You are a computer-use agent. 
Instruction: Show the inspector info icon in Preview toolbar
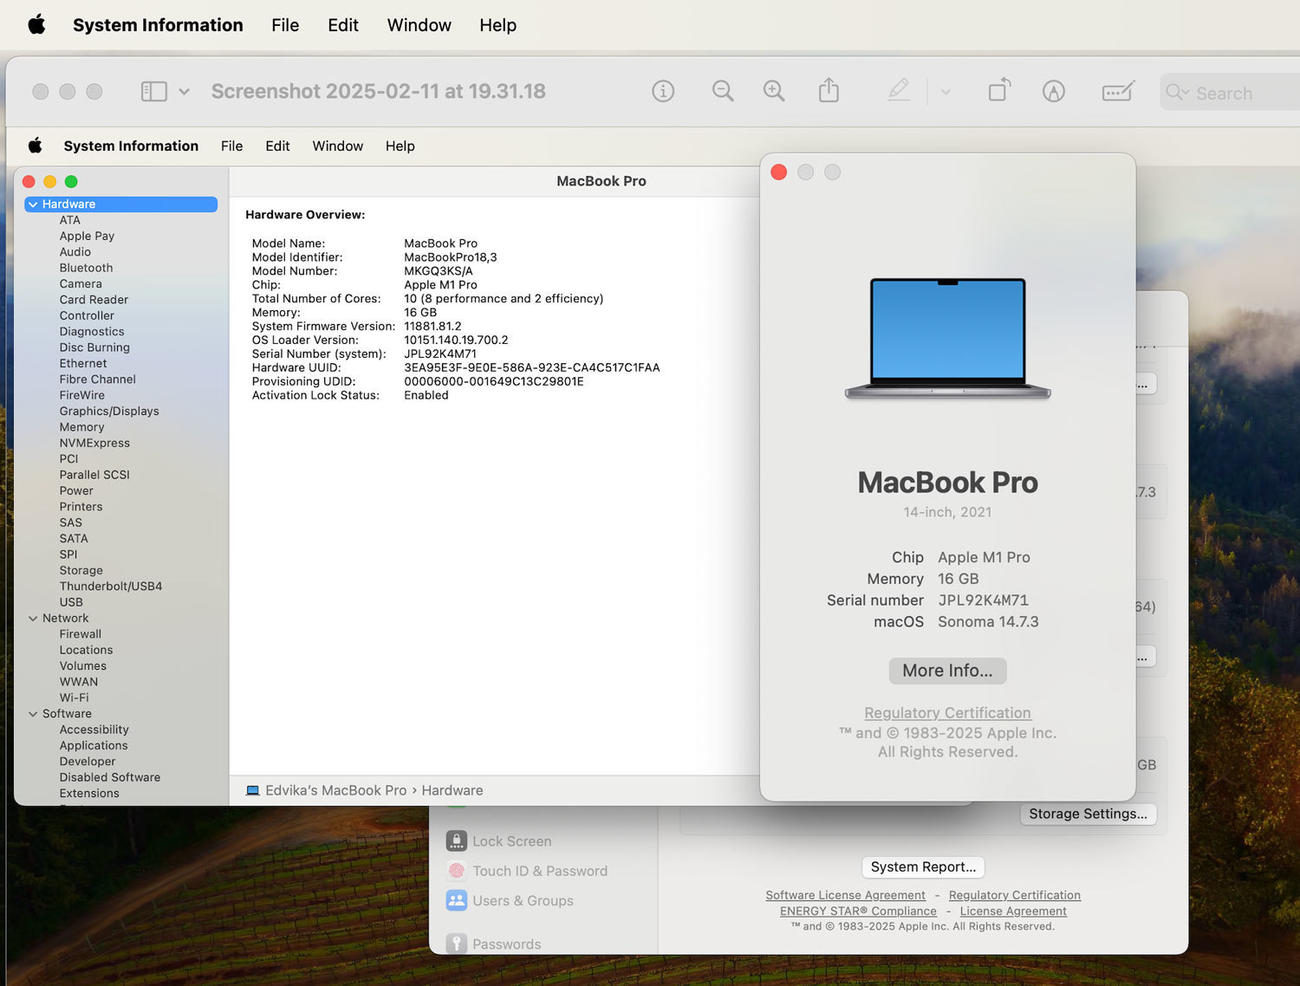coord(663,91)
